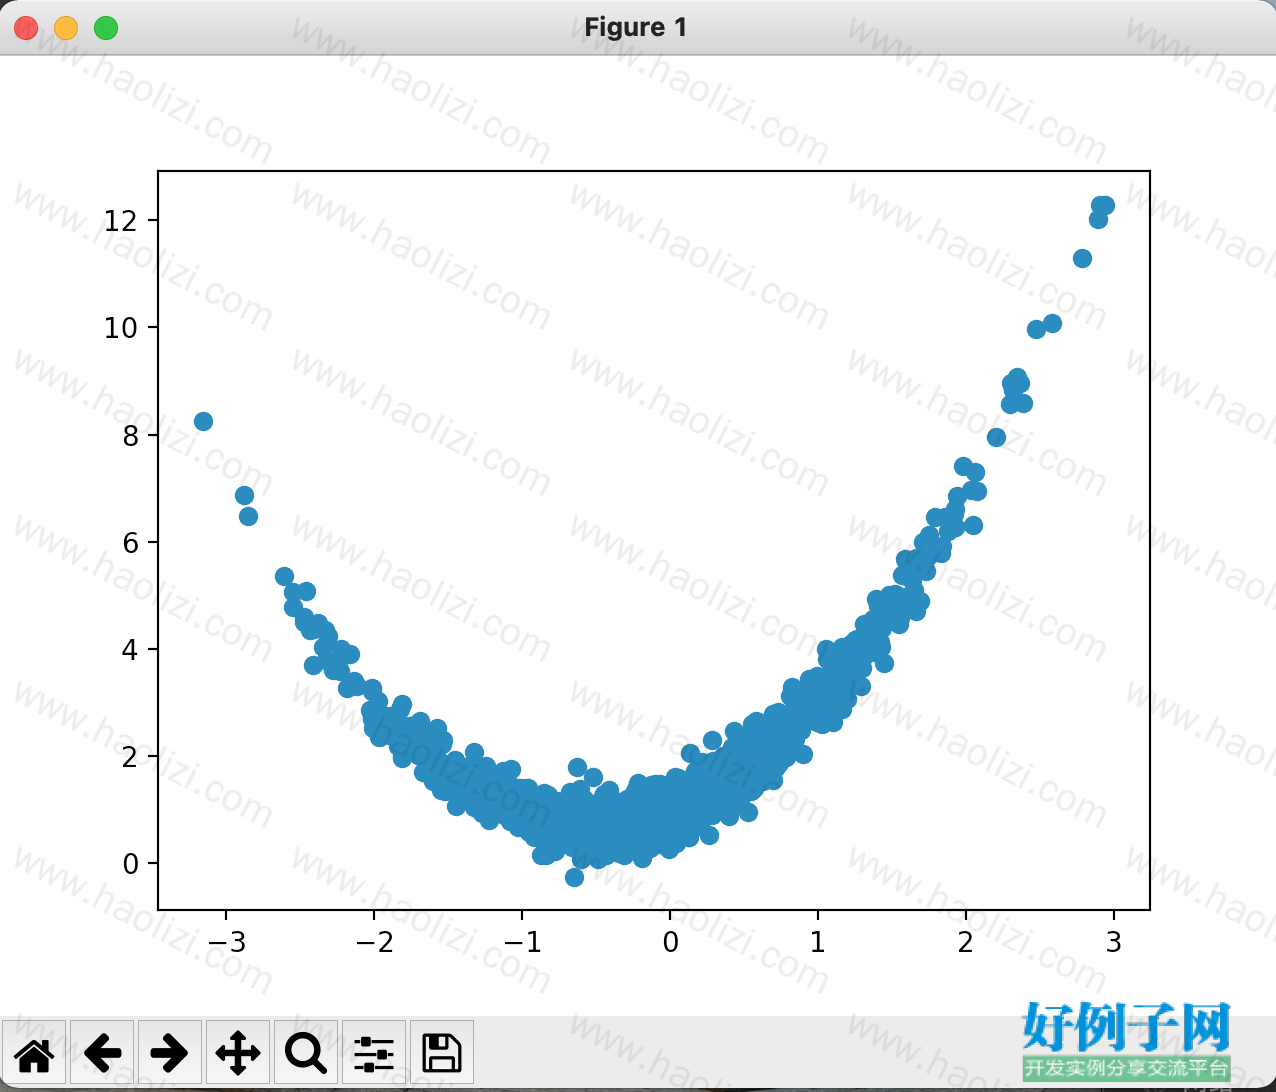Click x-axis tick label −3

[x=226, y=942]
